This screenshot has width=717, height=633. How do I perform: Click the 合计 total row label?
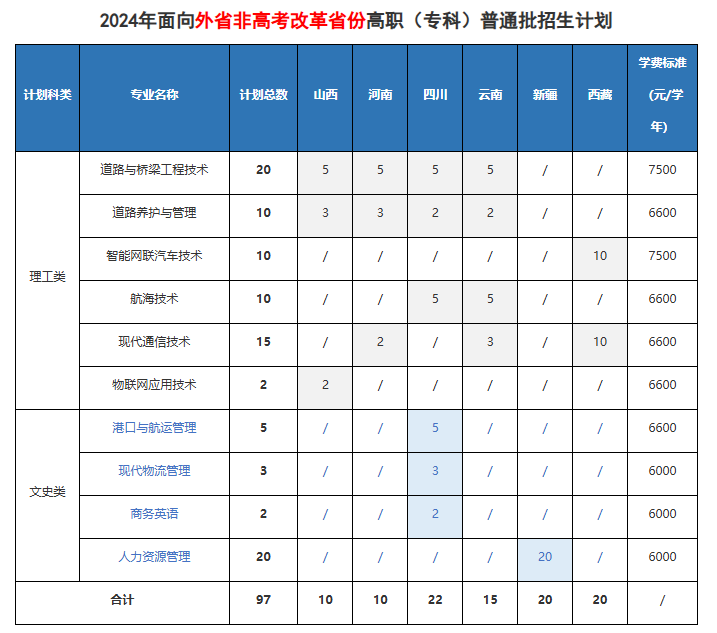(x=122, y=600)
